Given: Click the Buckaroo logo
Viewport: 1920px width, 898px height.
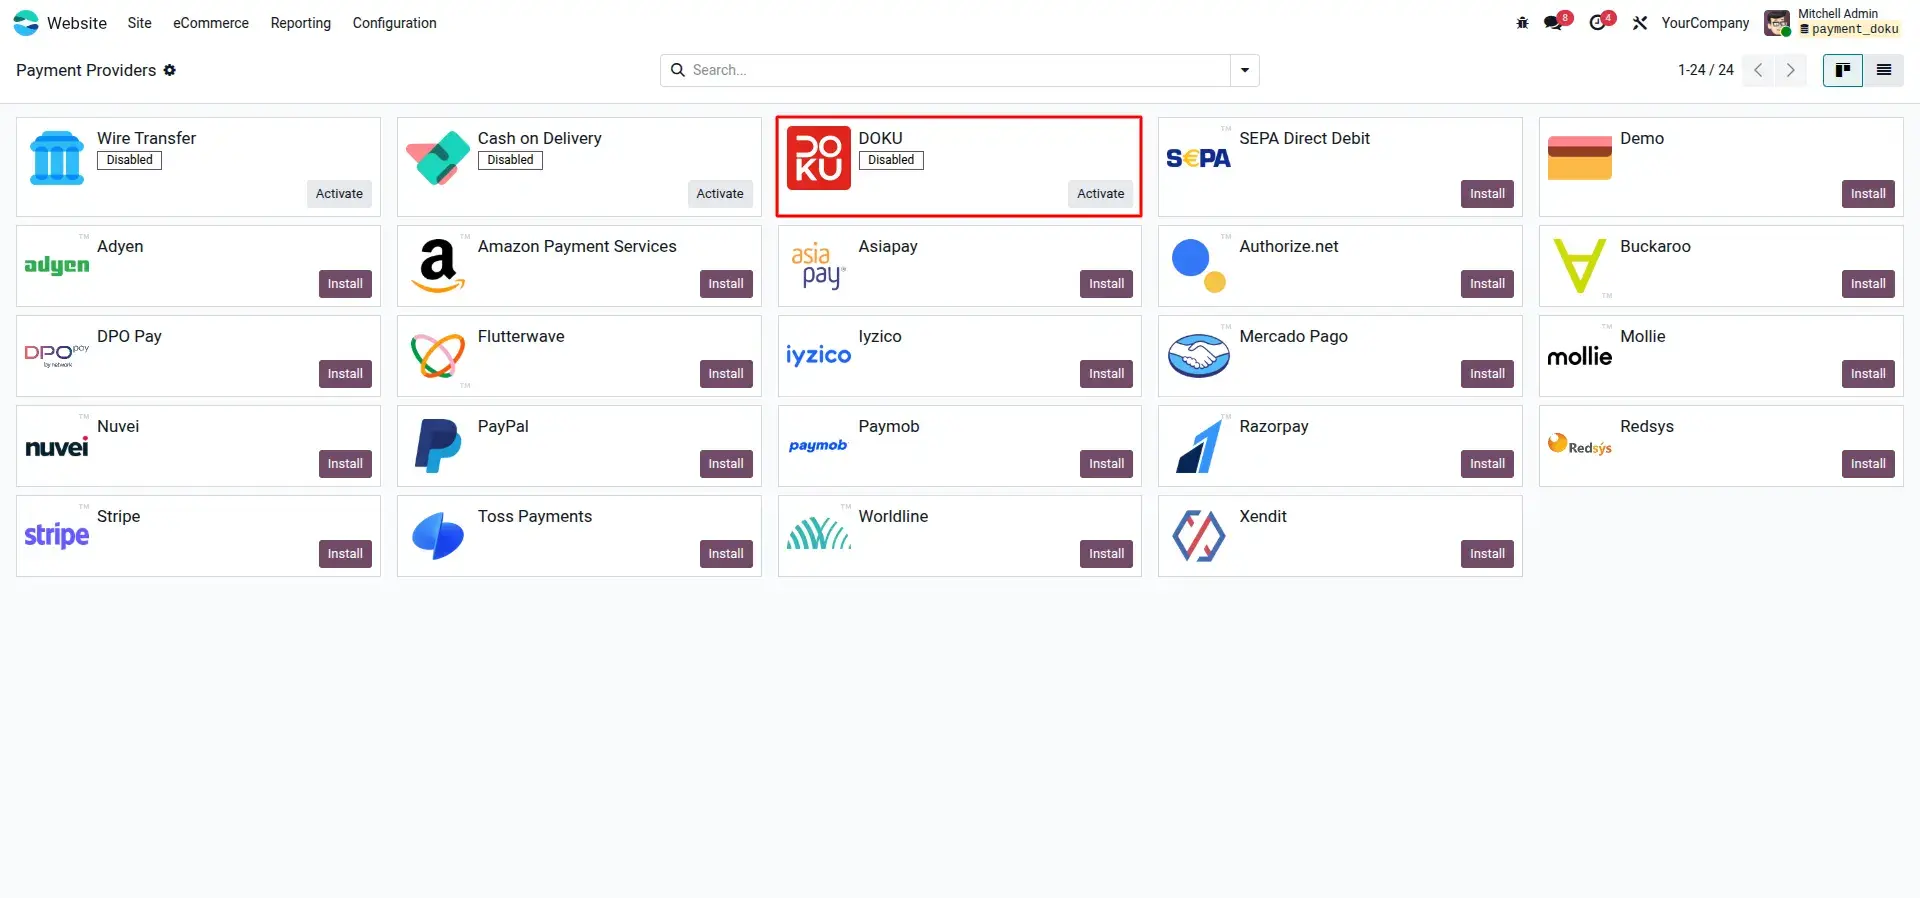Looking at the screenshot, I should point(1579,265).
